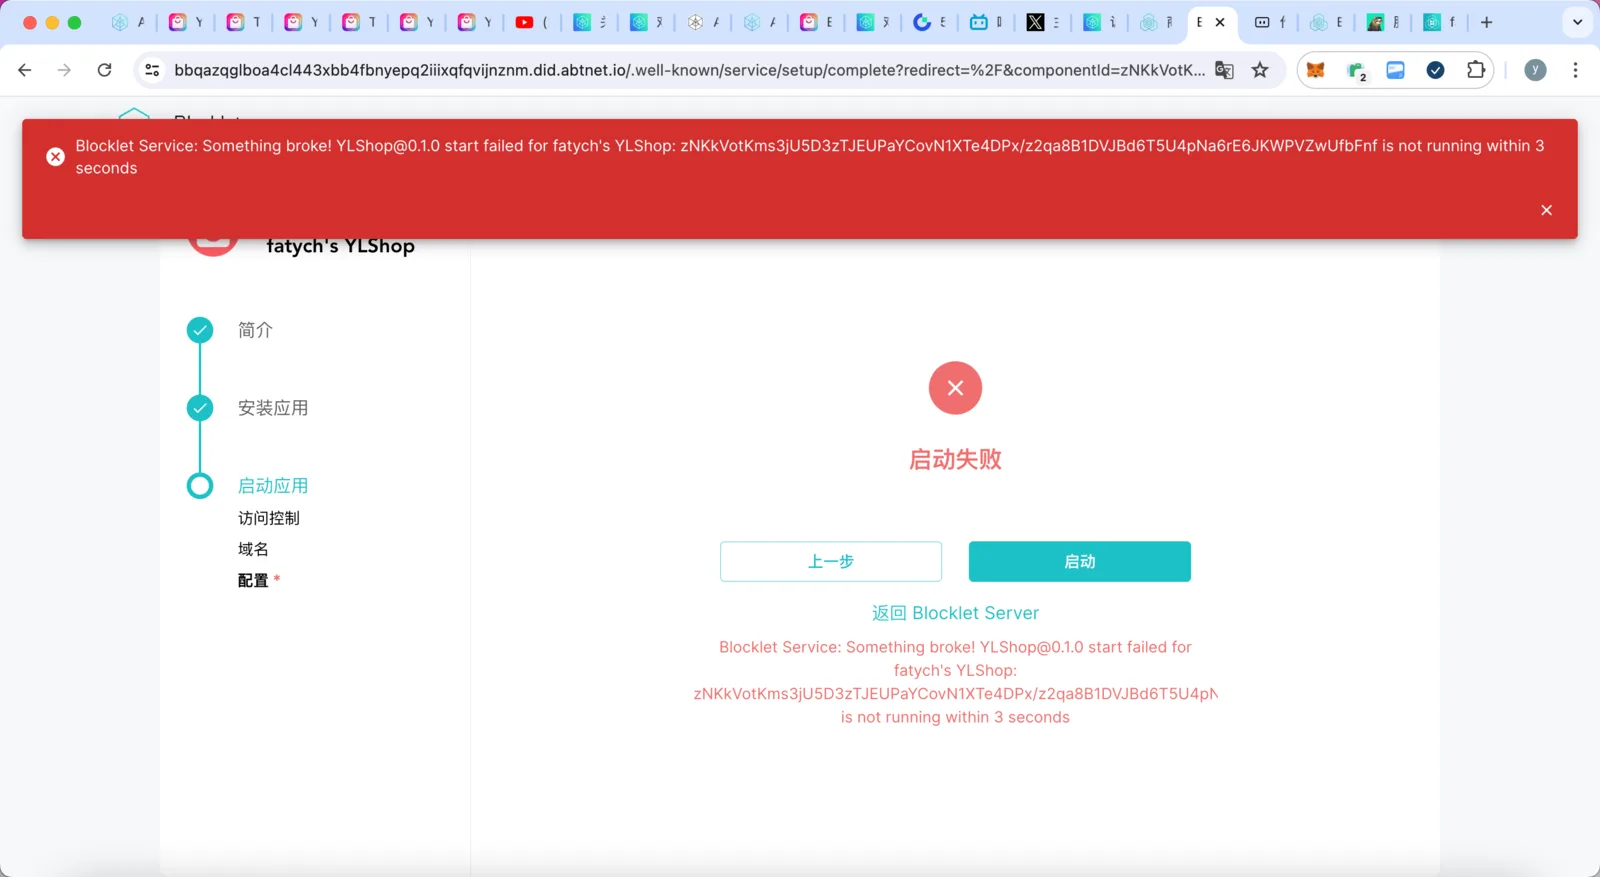Image resolution: width=1600 pixels, height=877 pixels.
Task: Close the active browser tab
Action: [1220, 22]
